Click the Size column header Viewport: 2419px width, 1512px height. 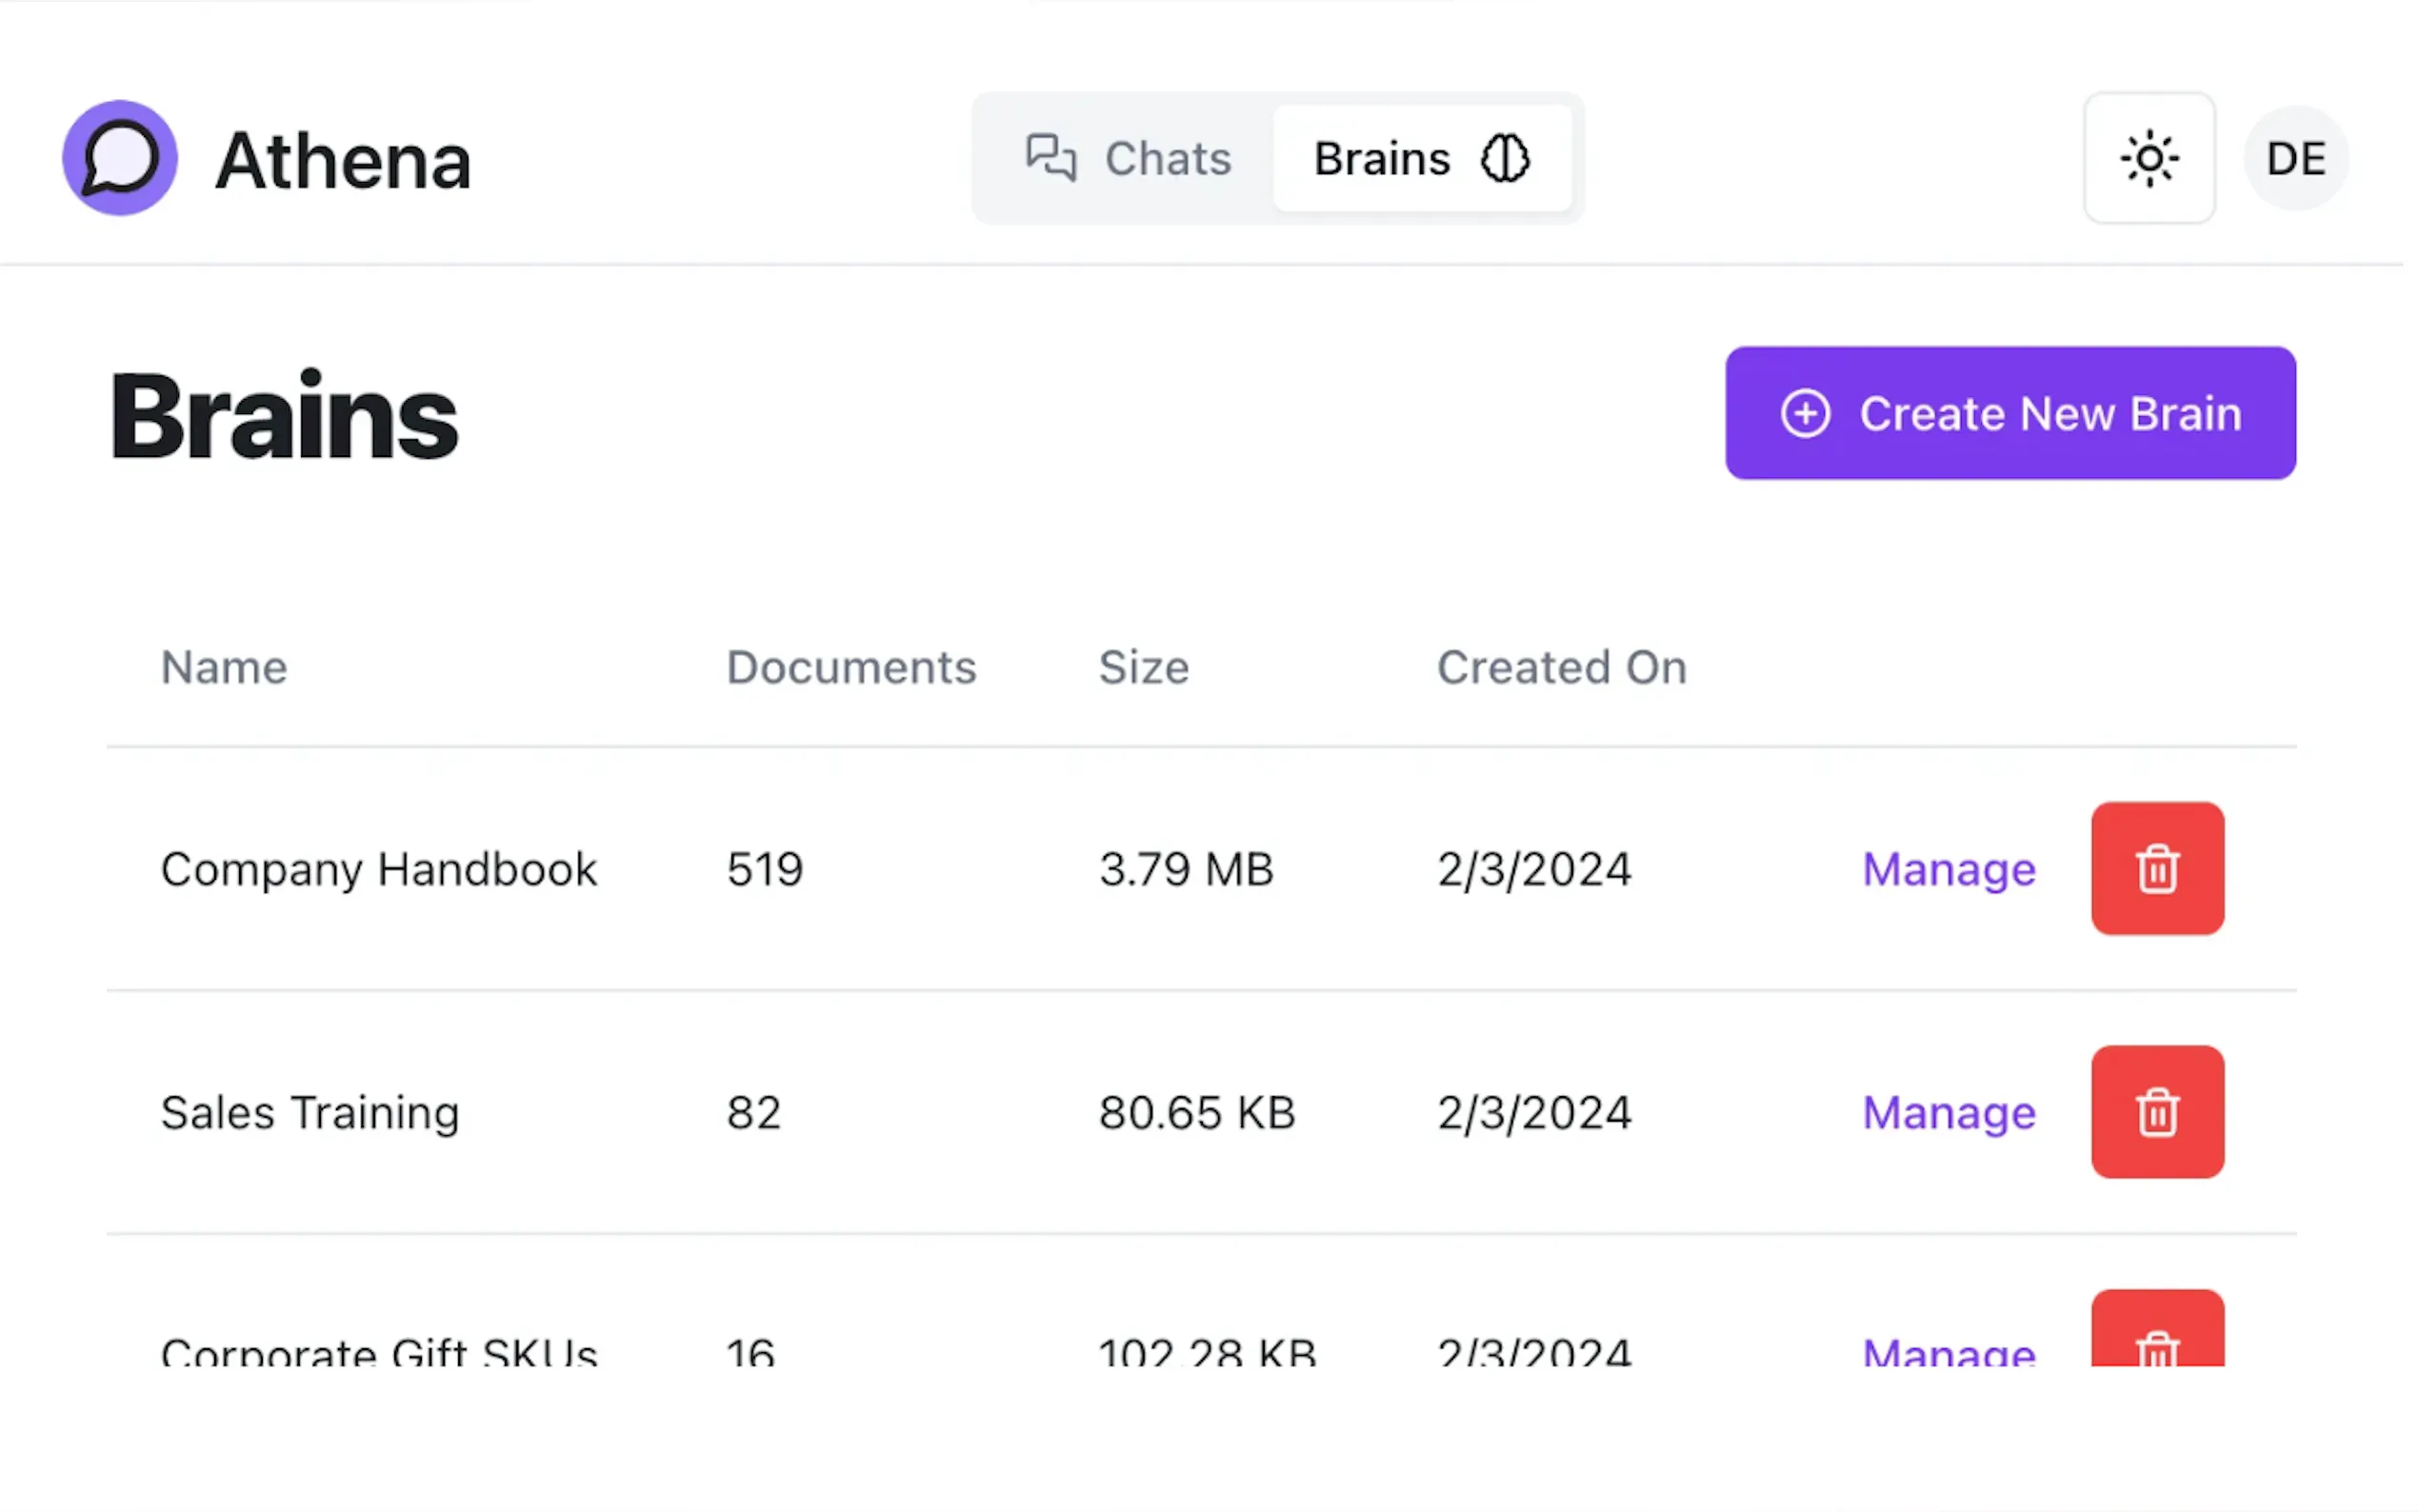(1143, 667)
